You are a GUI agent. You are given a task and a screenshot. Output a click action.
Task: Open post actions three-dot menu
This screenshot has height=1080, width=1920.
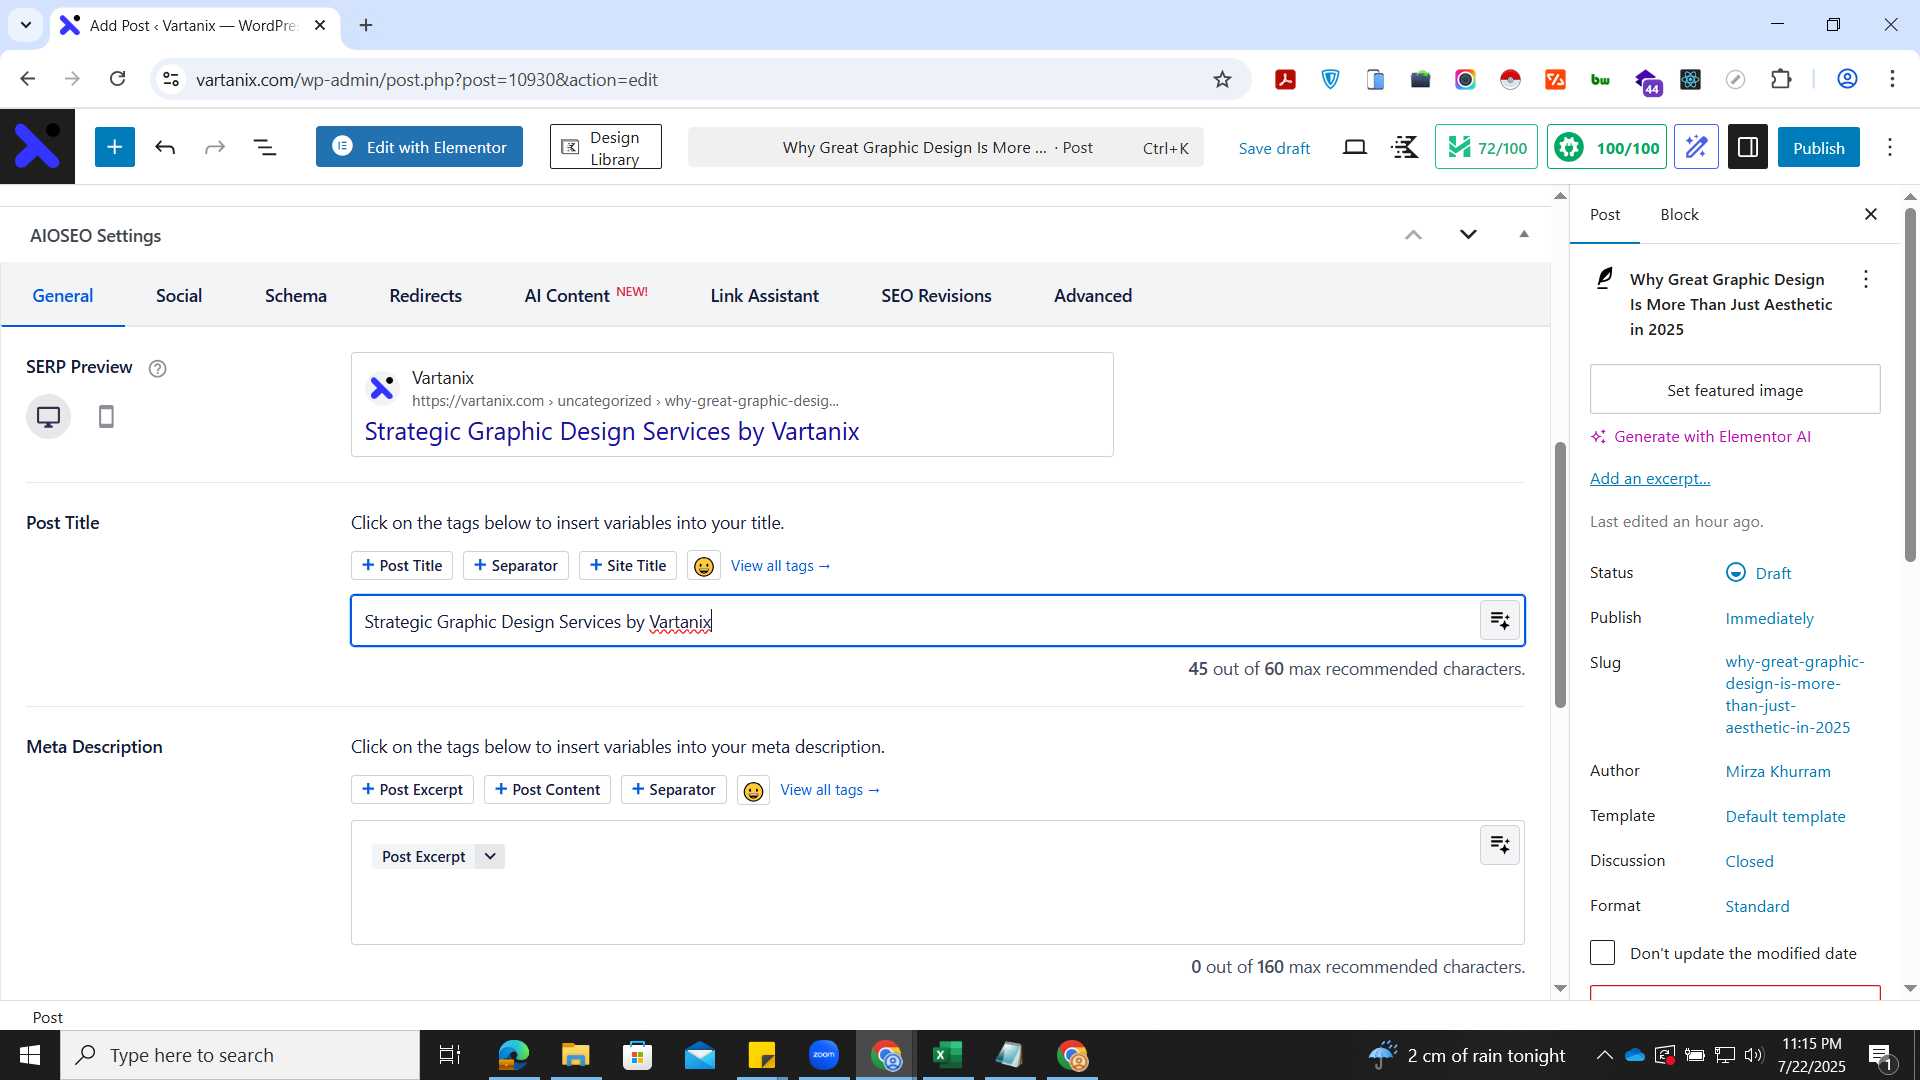(1866, 280)
